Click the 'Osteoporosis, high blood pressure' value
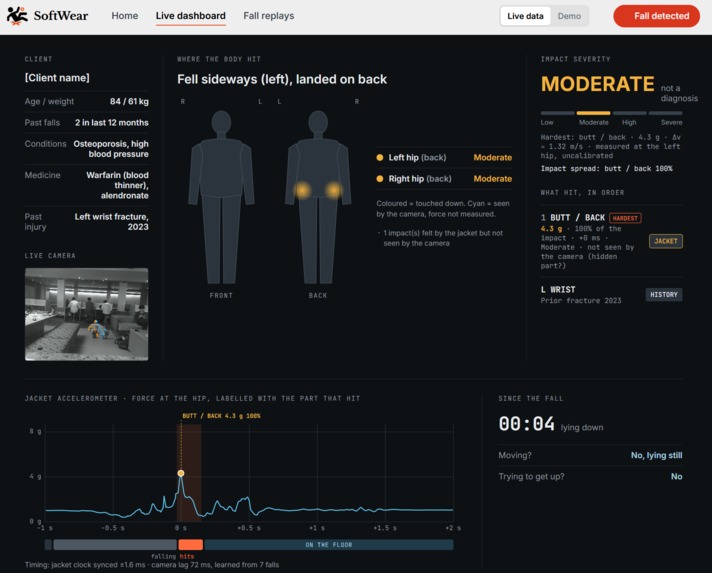The width and height of the screenshot is (712, 573). pos(111,149)
